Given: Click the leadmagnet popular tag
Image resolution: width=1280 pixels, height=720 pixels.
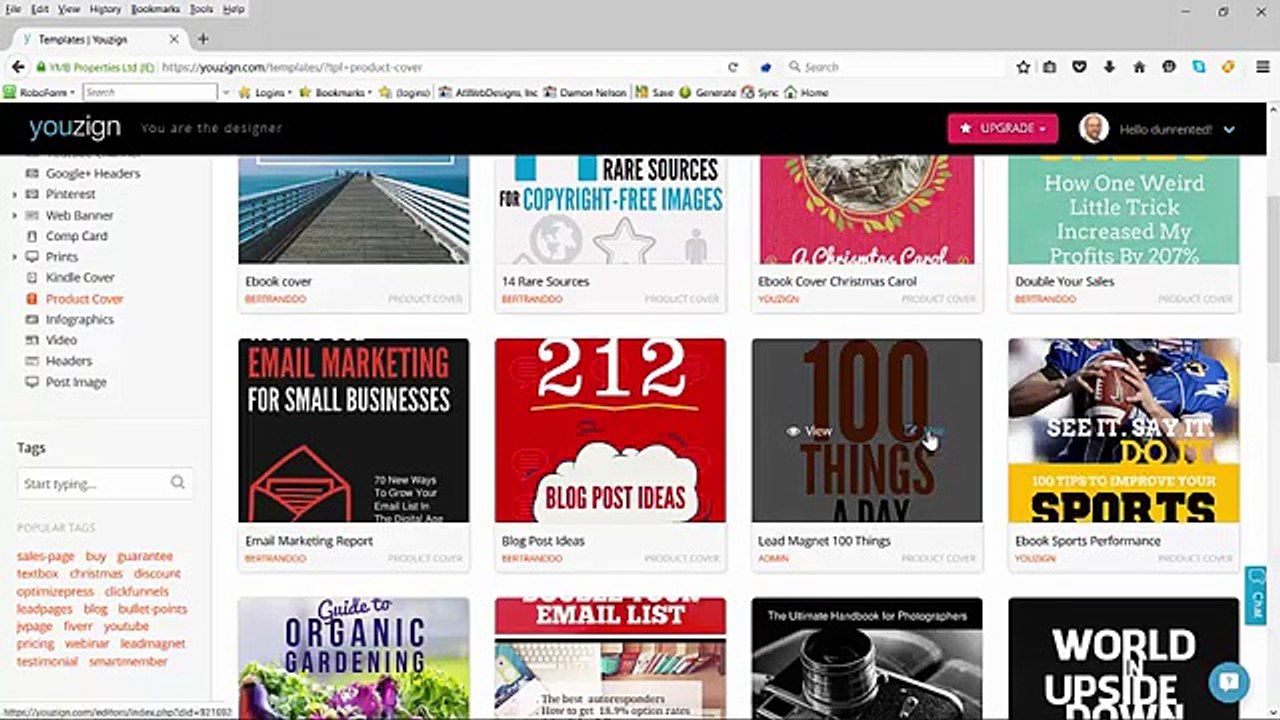Looking at the screenshot, I should tap(153, 644).
